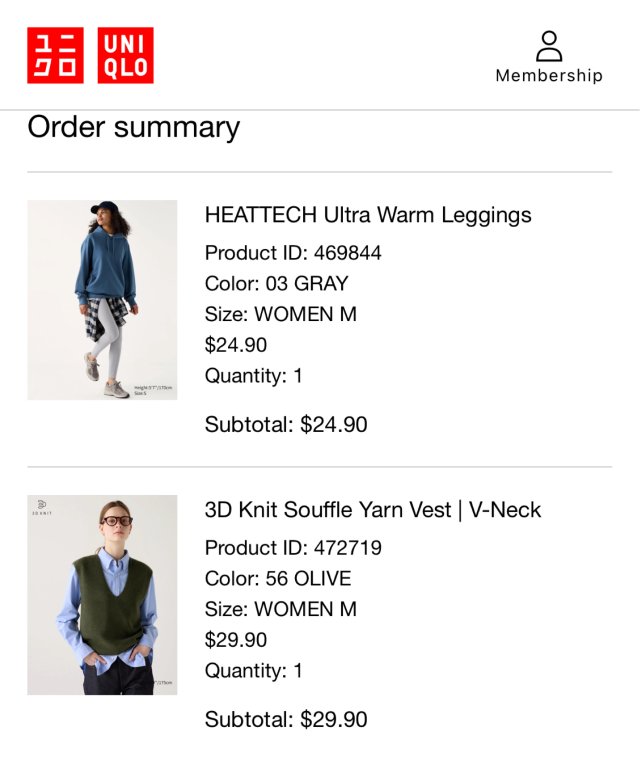Click the vest WOMEN M size line
Screen dimensions: 640x761
[280, 609]
